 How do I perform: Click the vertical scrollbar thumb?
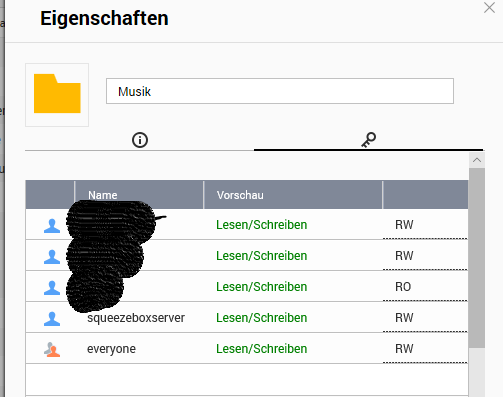pos(477,258)
